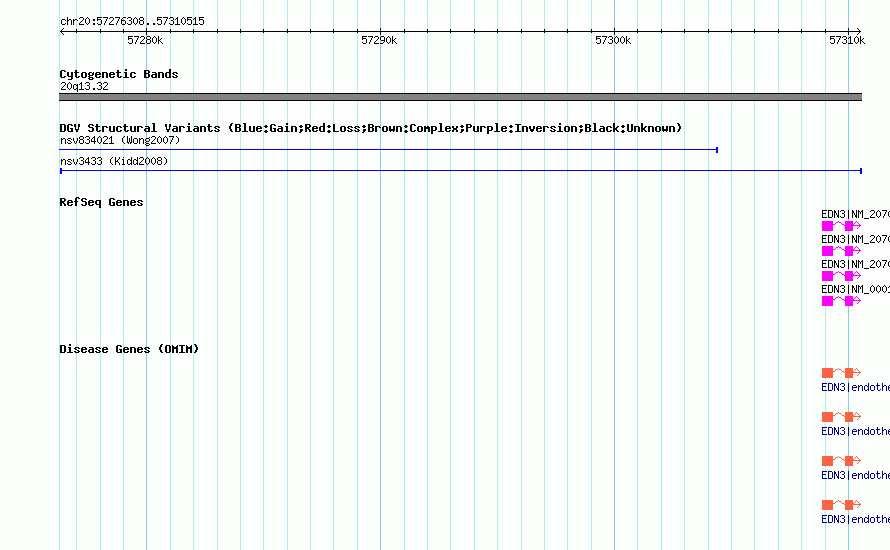Viewport: 890px width, 550px height.
Task: Open the bottommost EDN3|endothe OMIM link
Action: 855,519
